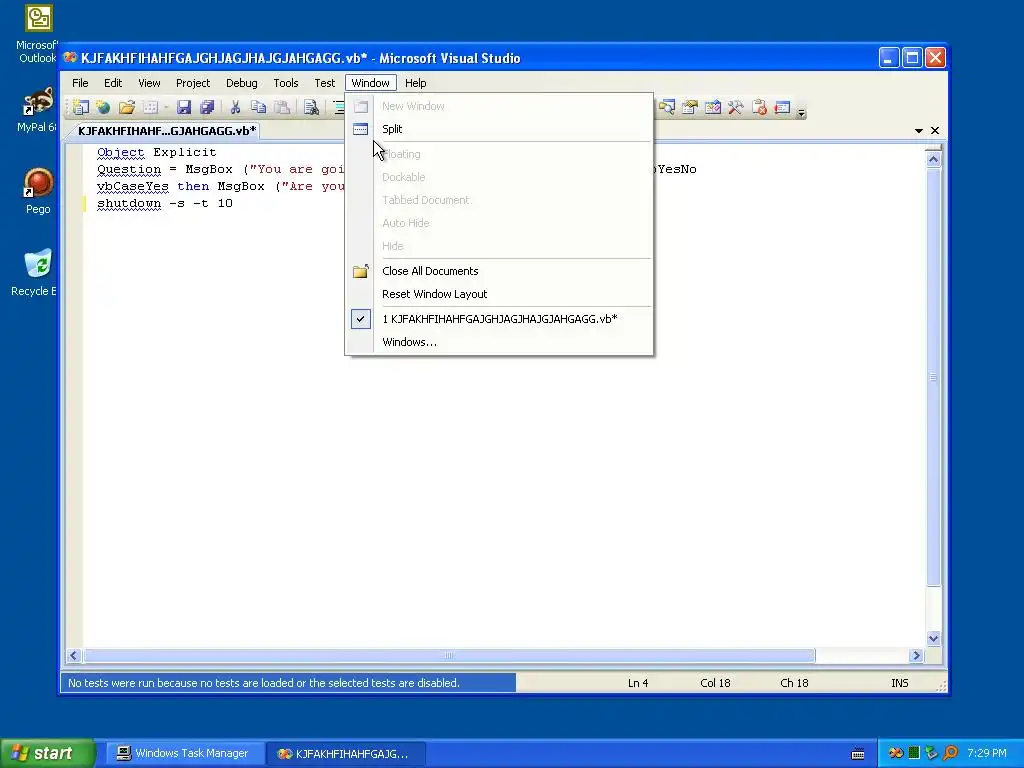
Task: Click the safely remove hardware tray icon
Action: coord(931,753)
